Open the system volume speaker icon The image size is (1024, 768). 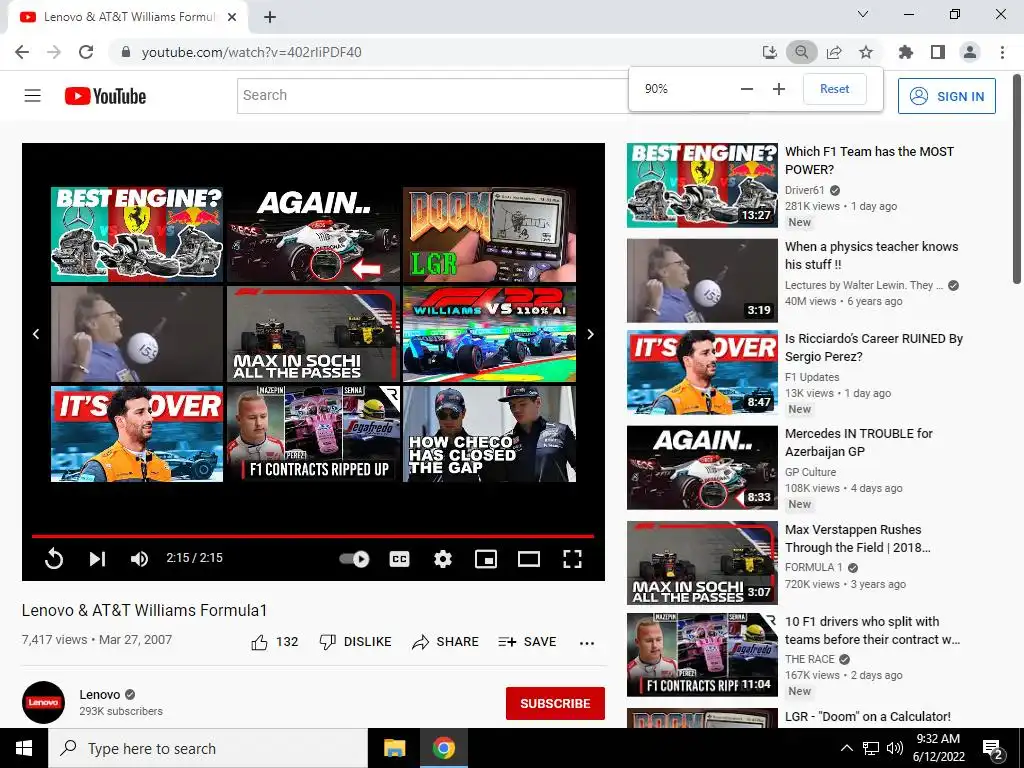[895, 748]
